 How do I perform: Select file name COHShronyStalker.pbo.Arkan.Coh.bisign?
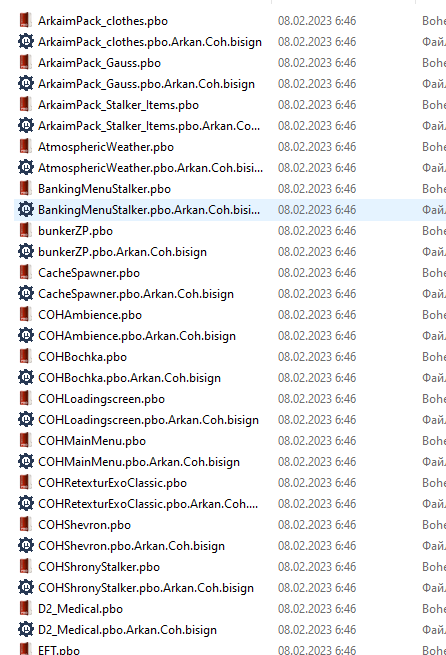click(146, 588)
